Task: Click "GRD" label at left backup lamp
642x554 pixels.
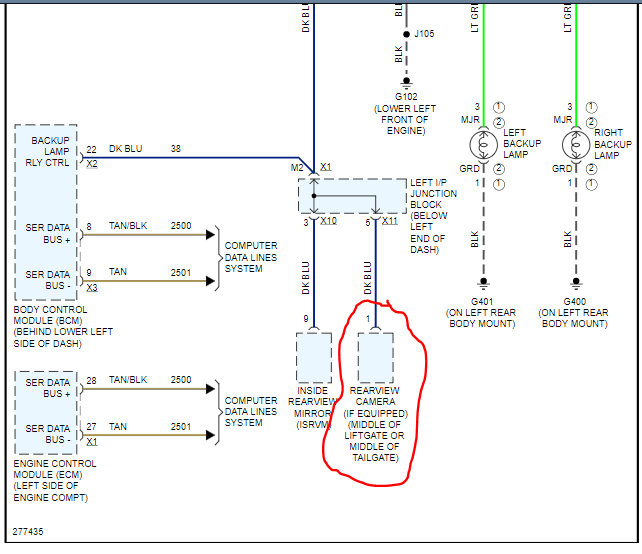Action: 470,169
